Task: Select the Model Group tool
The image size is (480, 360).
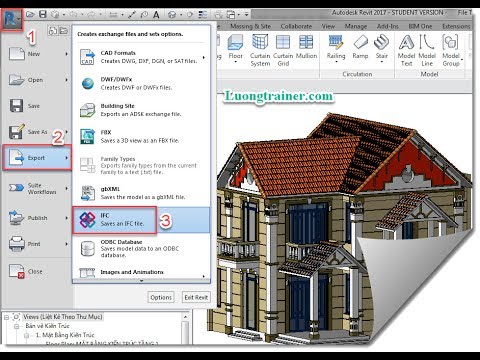Action: click(x=451, y=50)
